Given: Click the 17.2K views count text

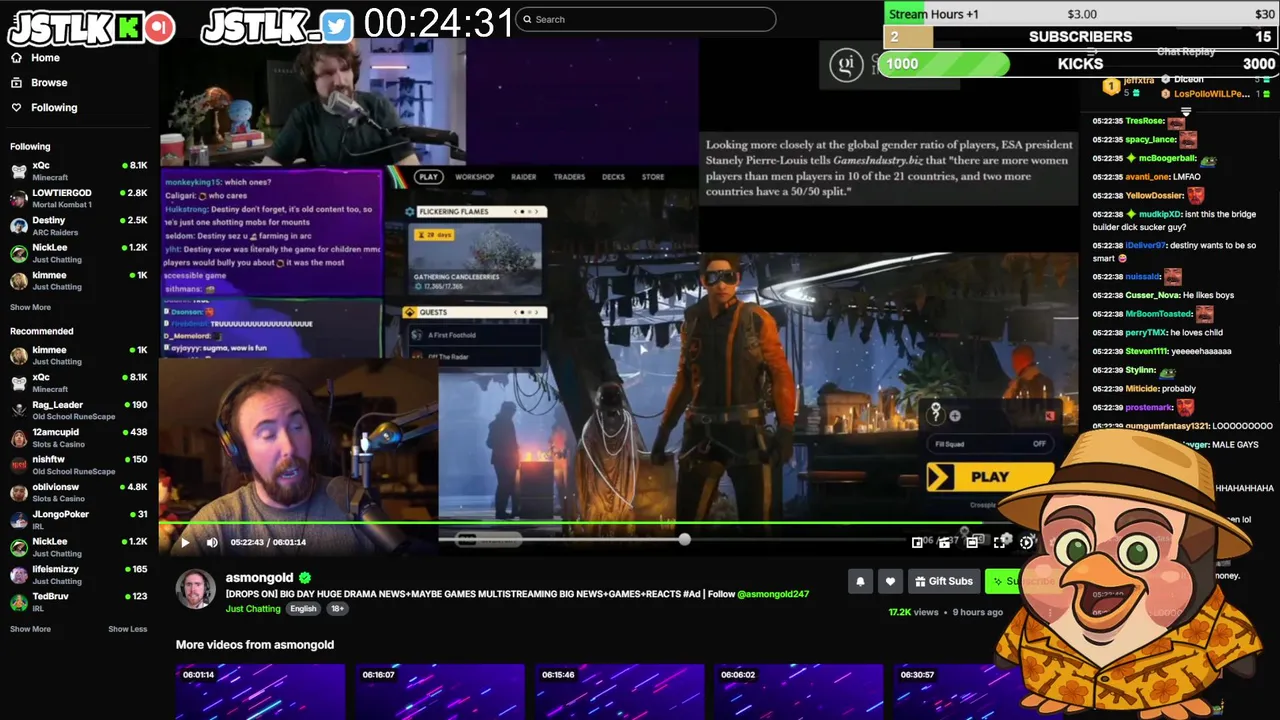Looking at the screenshot, I should point(913,612).
